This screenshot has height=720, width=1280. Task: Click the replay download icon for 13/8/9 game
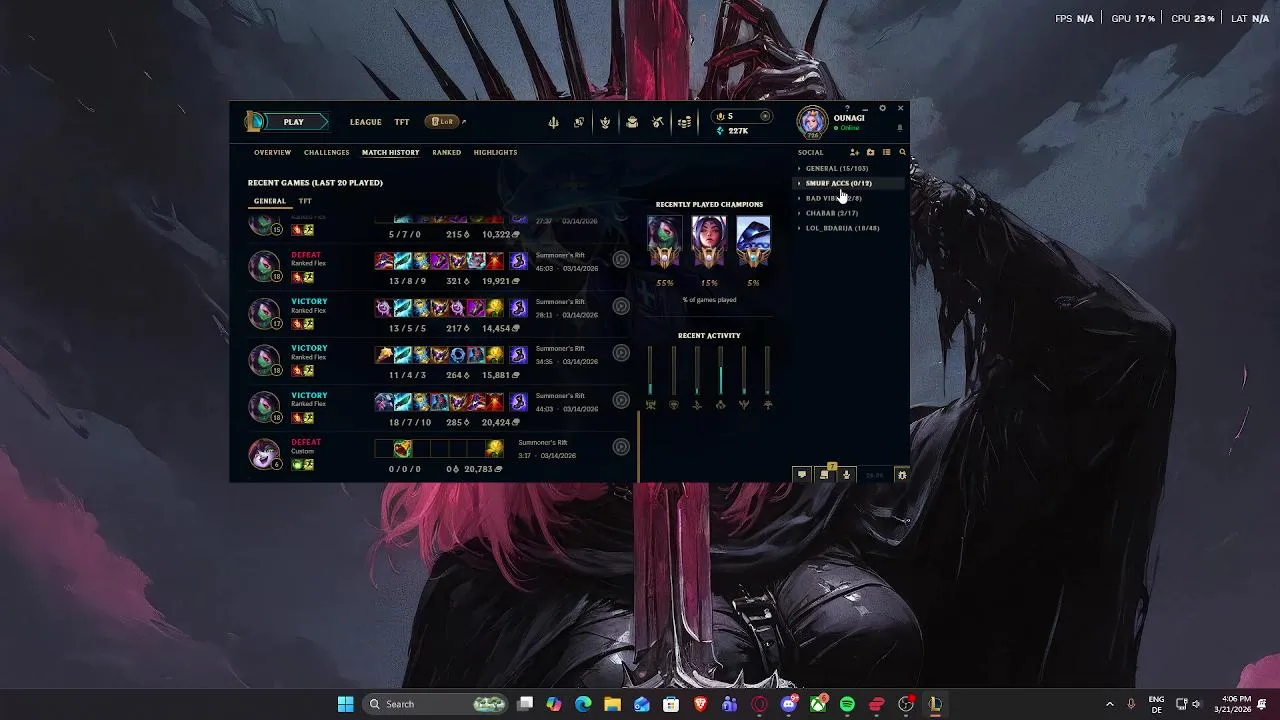point(621,259)
